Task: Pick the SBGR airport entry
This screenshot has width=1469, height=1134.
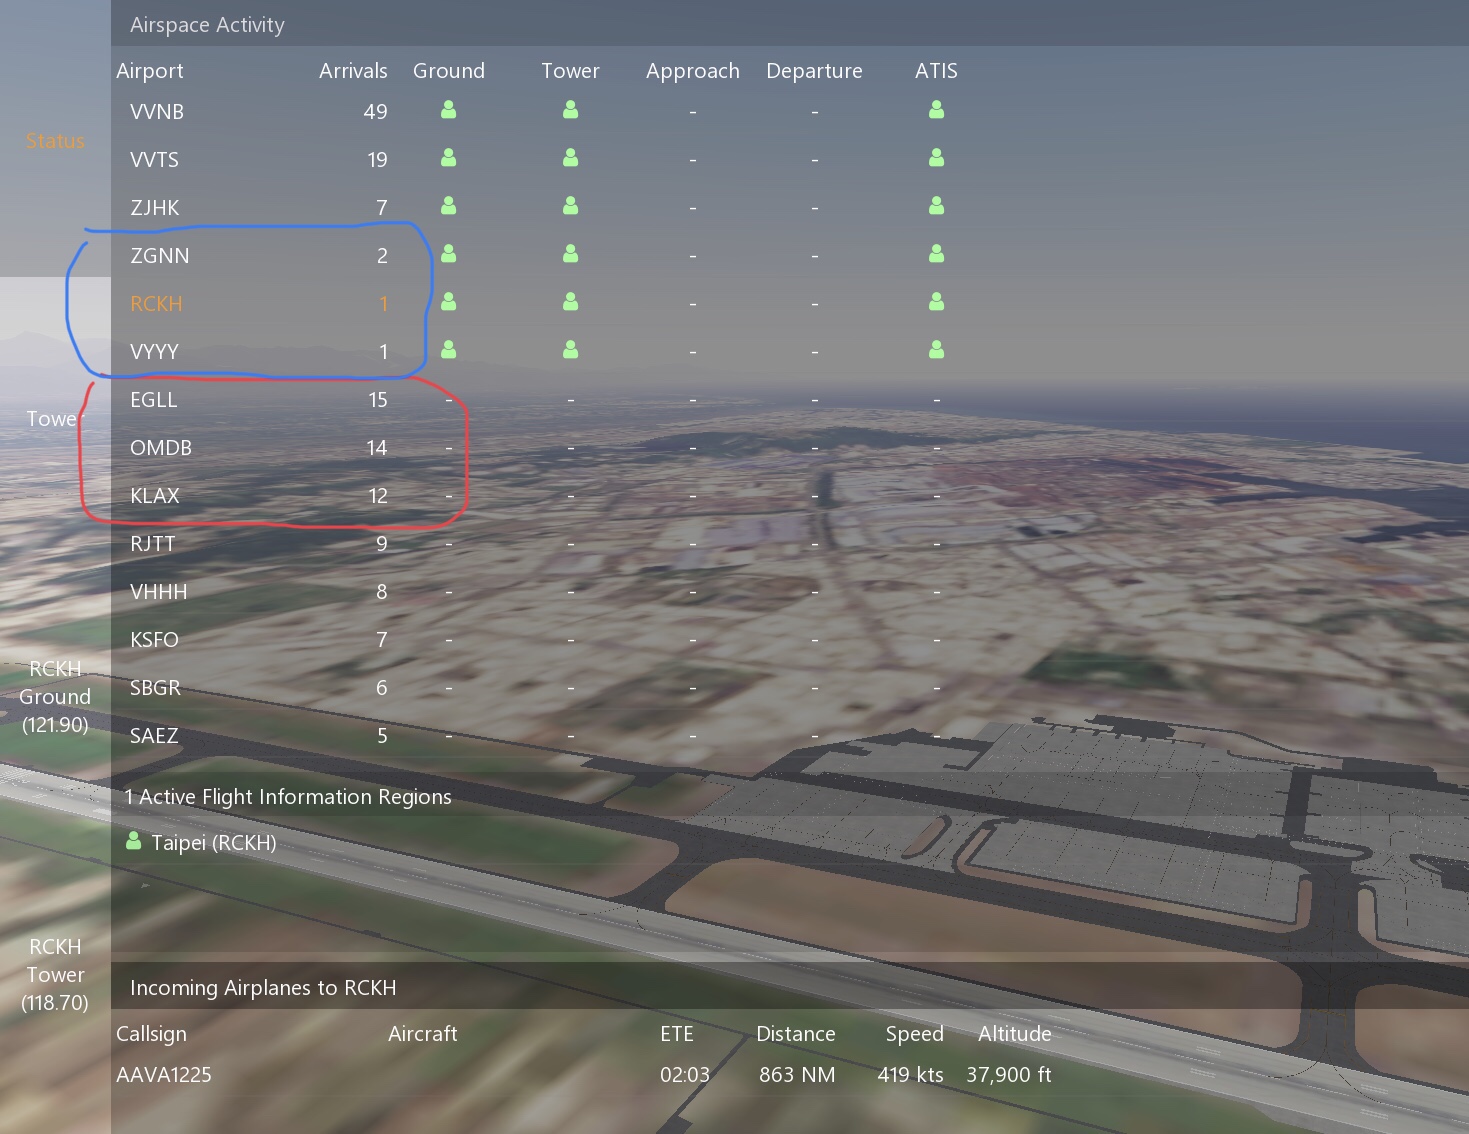Action: point(156,688)
